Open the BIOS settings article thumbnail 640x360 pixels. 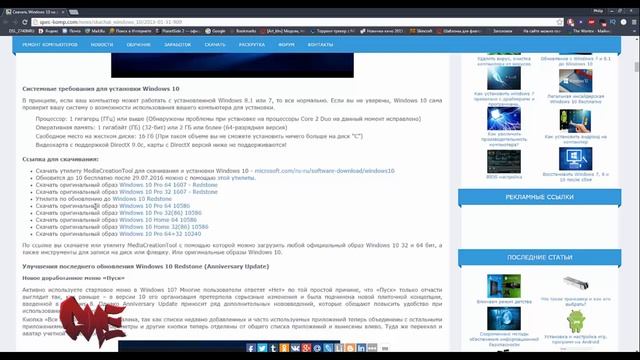tap(504, 162)
